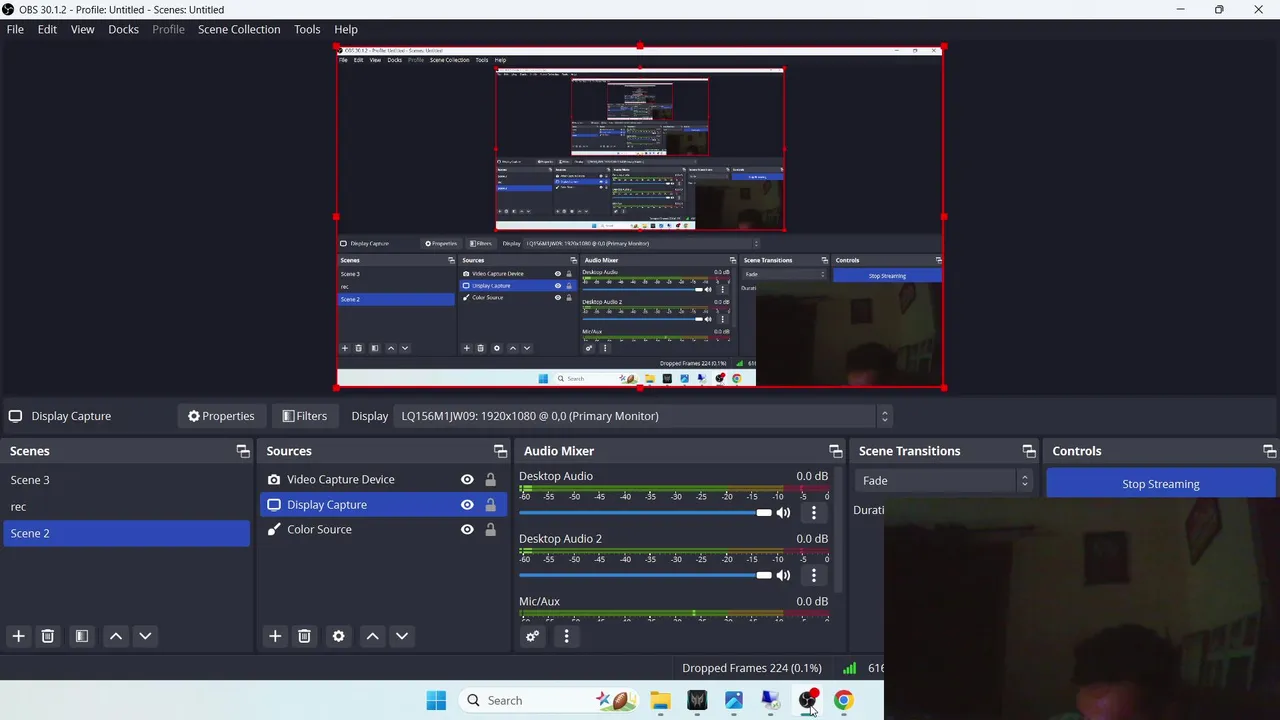Lock the Display Capture source

coord(490,505)
